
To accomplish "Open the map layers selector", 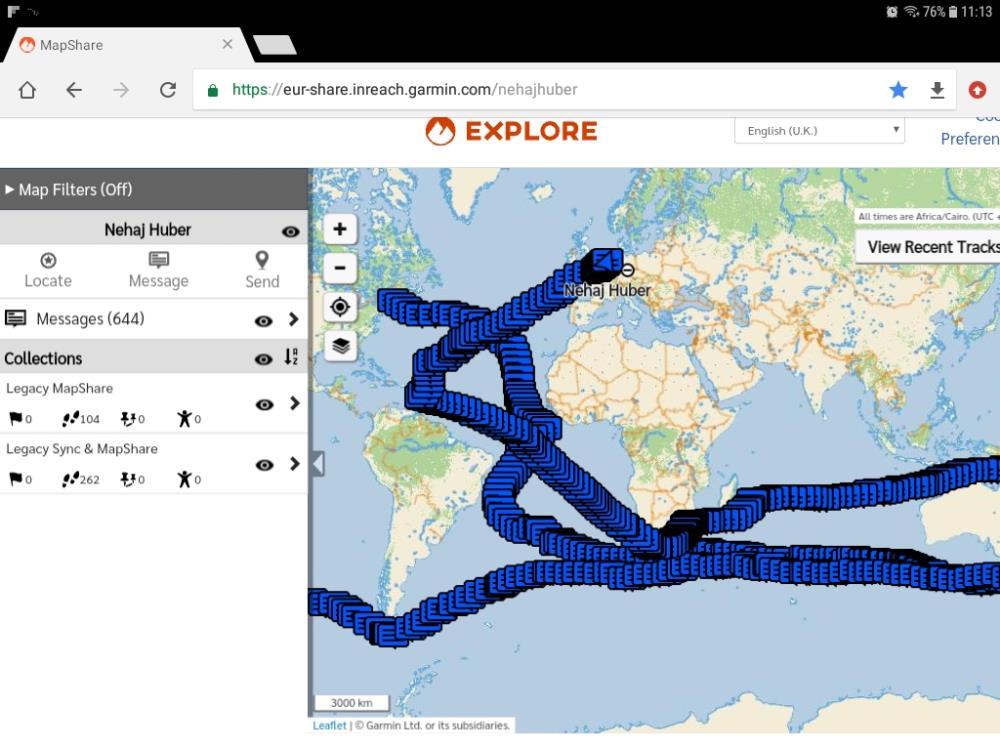I will [340, 346].
